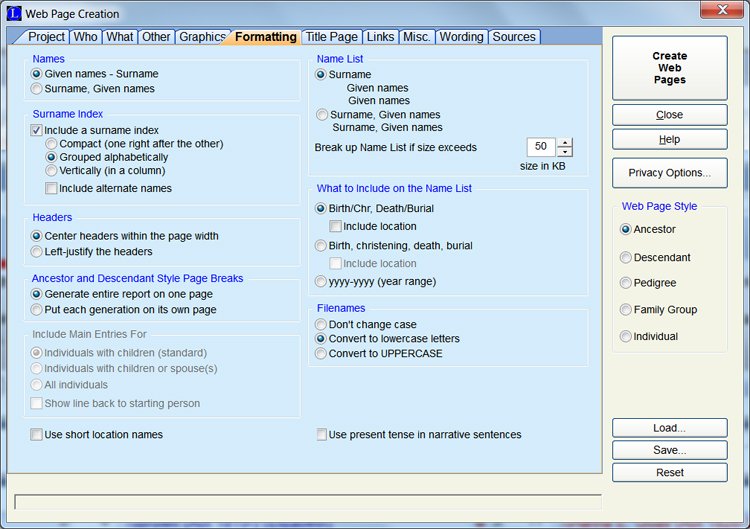
Task: Click Create Web Pages button
Action: pos(670,68)
